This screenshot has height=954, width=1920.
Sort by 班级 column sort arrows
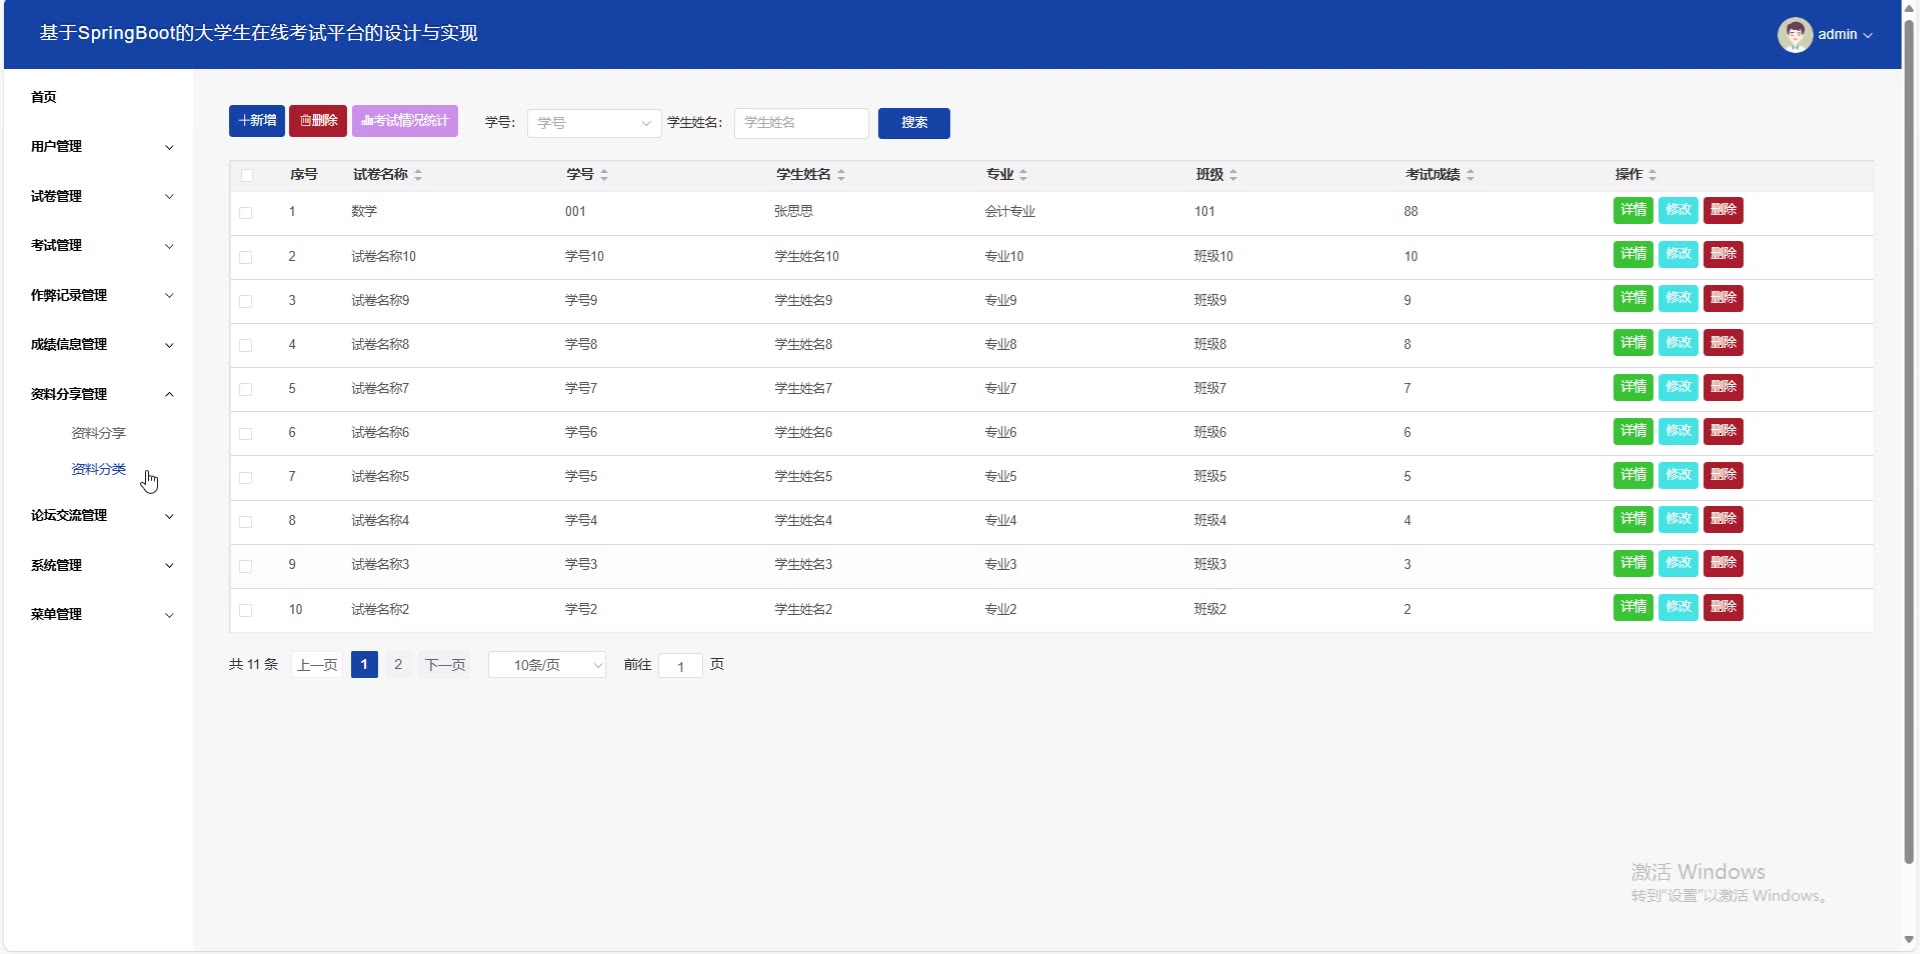(x=1233, y=175)
